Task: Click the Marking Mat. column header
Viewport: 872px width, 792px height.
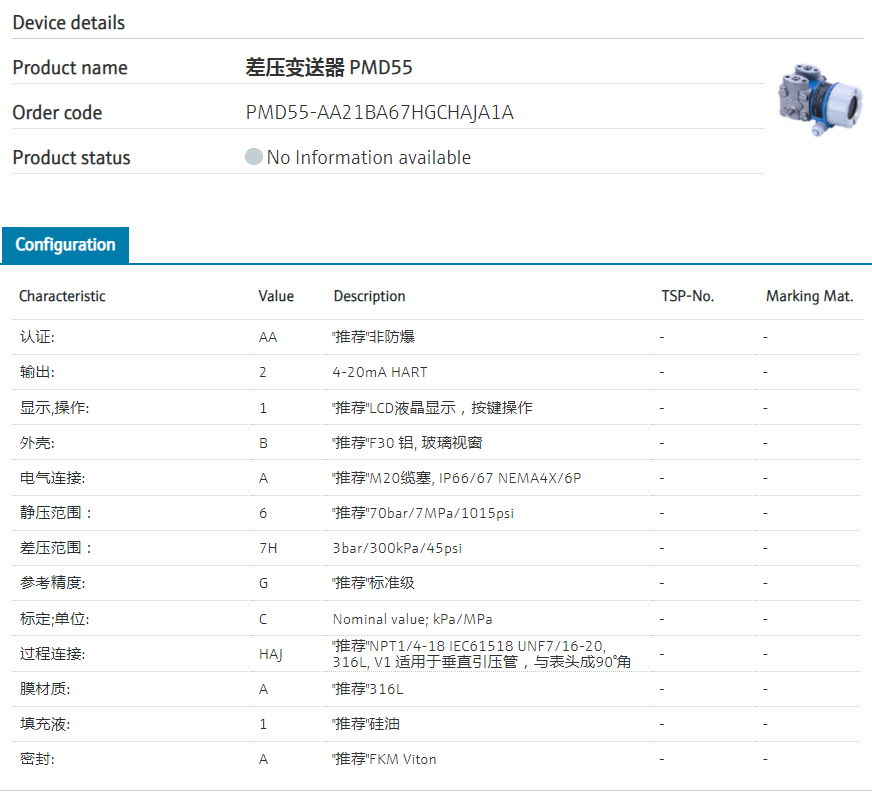Action: pyautogui.click(x=809, y=296)
